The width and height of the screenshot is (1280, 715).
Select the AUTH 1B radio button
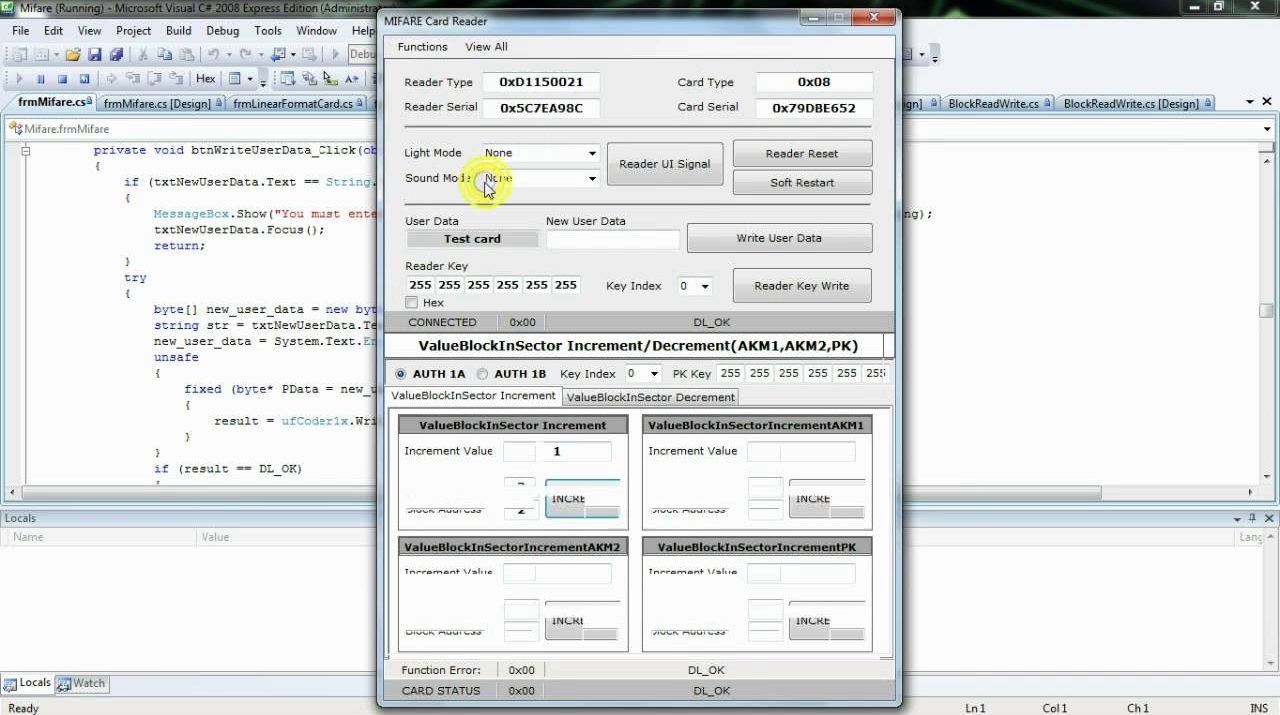click(483, 374)
